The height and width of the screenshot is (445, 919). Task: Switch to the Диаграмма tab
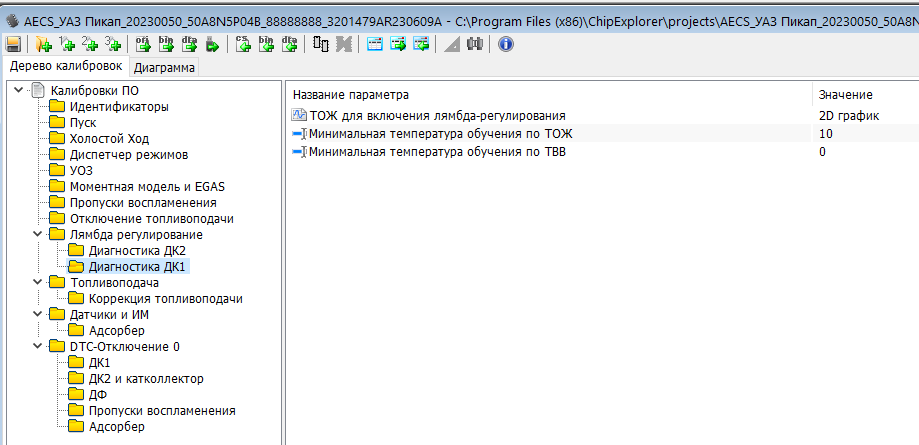(164, 68)
